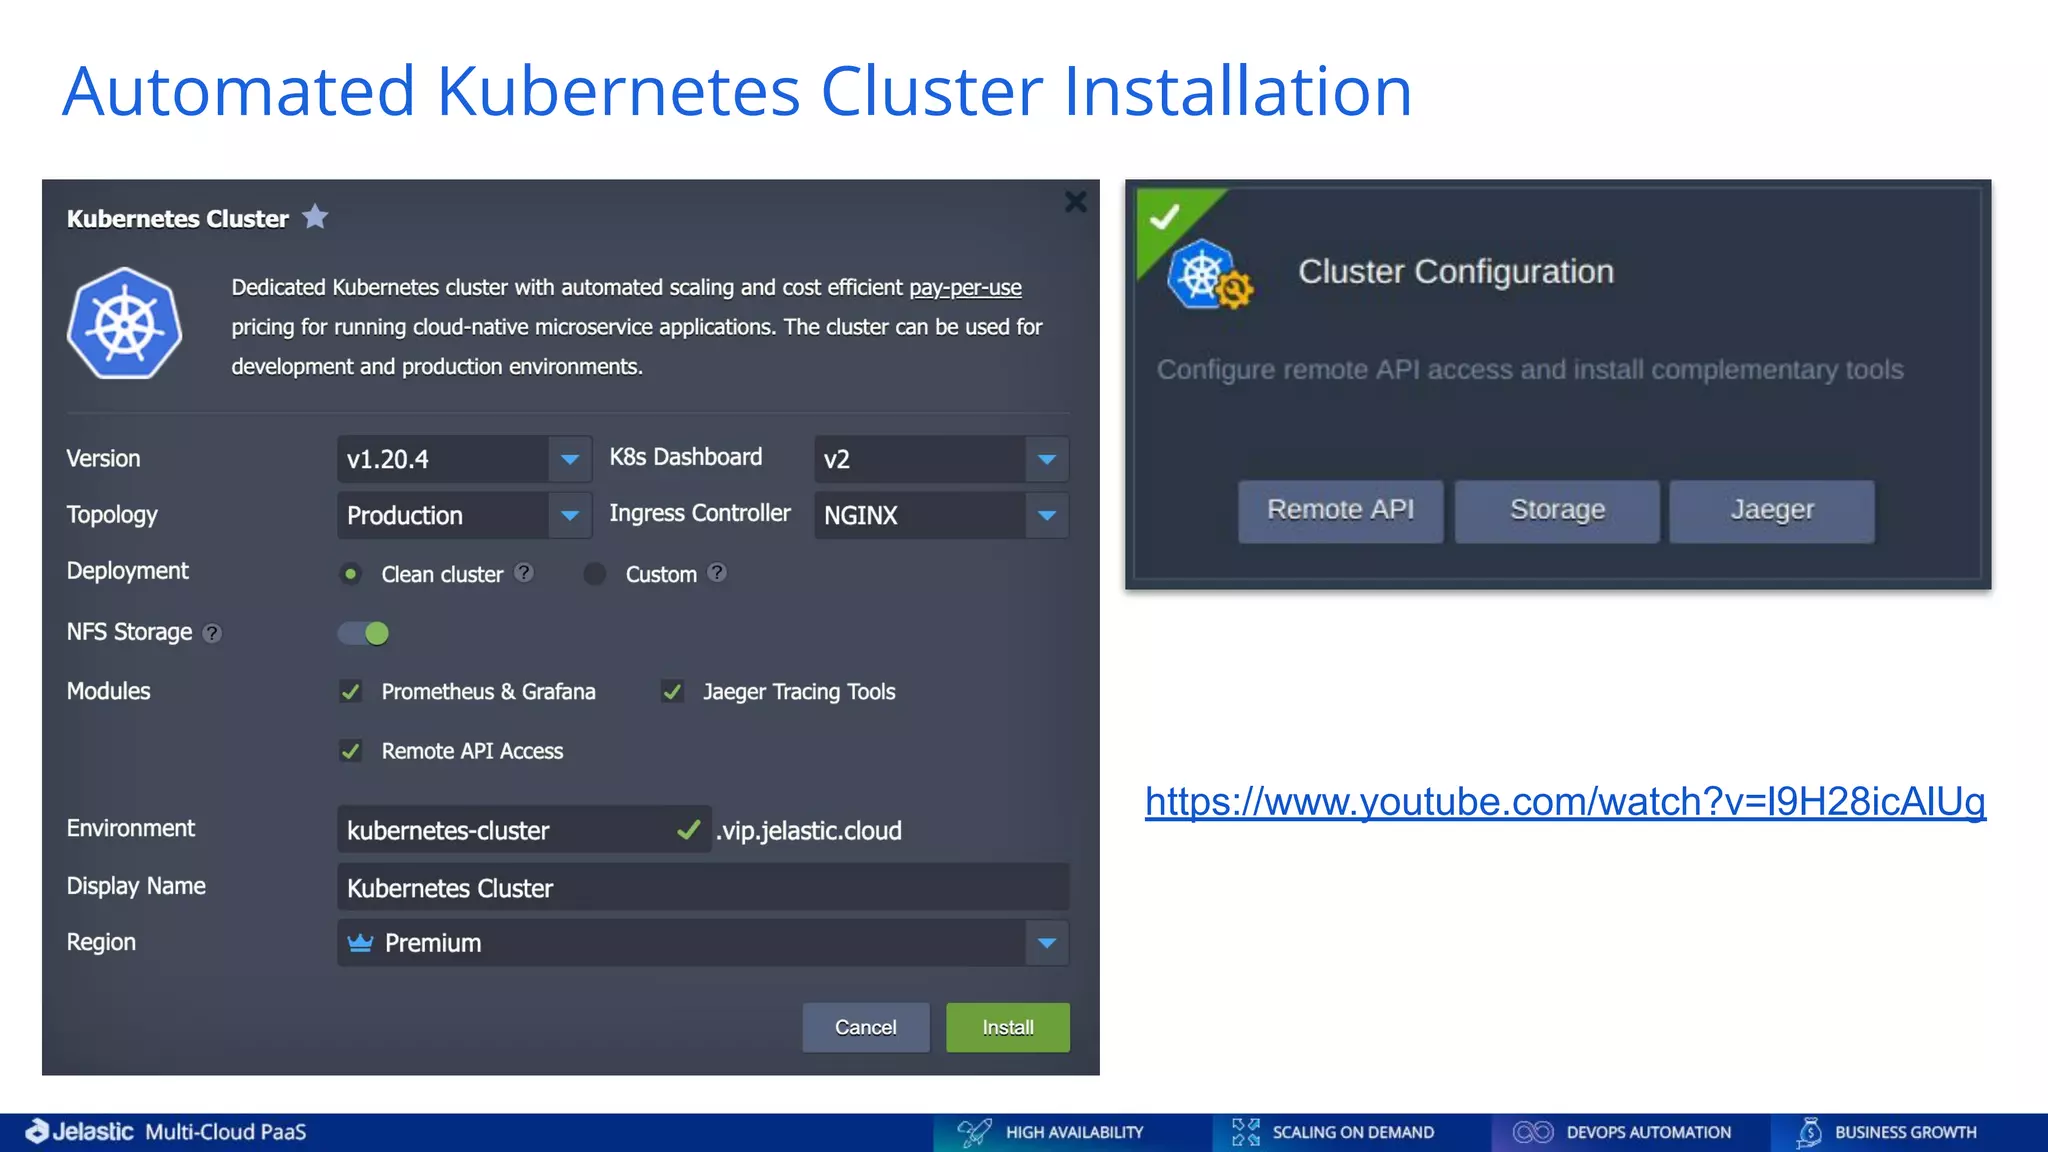Click the Business Growth money bag icon

(x=1809, y=1132)
